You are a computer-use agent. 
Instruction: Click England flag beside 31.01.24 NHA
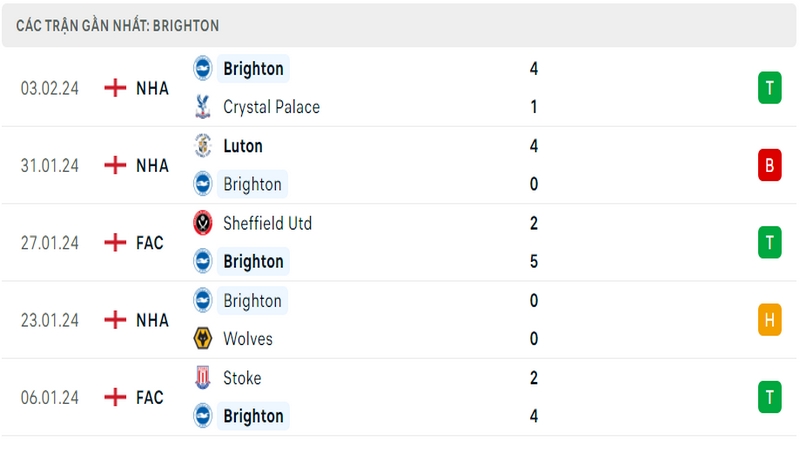115,165
